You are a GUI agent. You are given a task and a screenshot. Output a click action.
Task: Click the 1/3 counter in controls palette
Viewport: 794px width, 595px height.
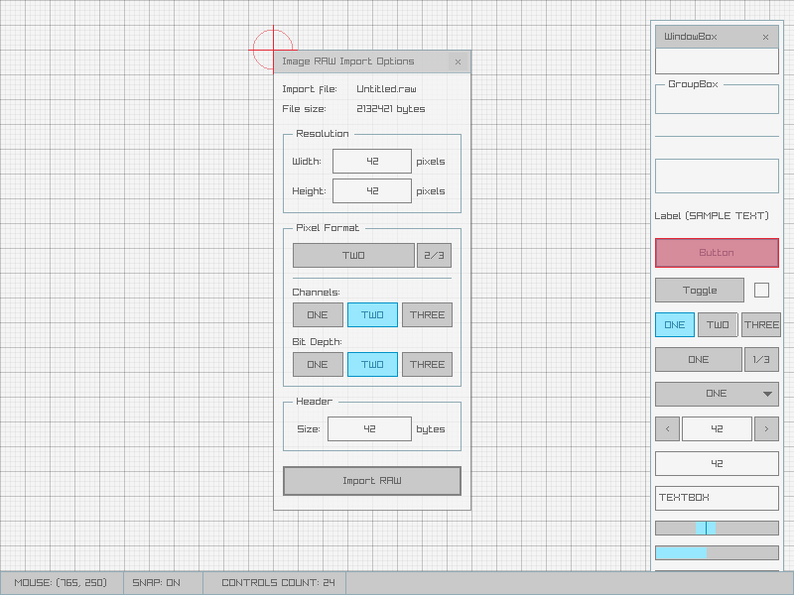point(761,360)
